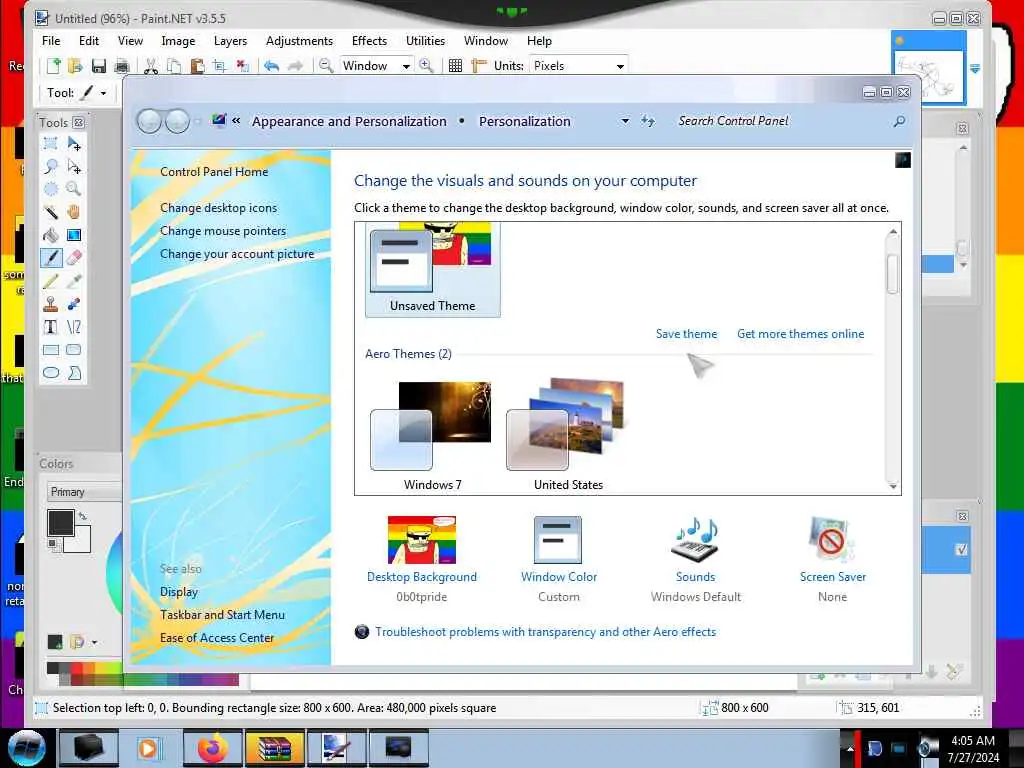The height and width of the screenshot is (768, 1024).
Task: Click the Cut scissors icon
Action: [x=151, y=65]
